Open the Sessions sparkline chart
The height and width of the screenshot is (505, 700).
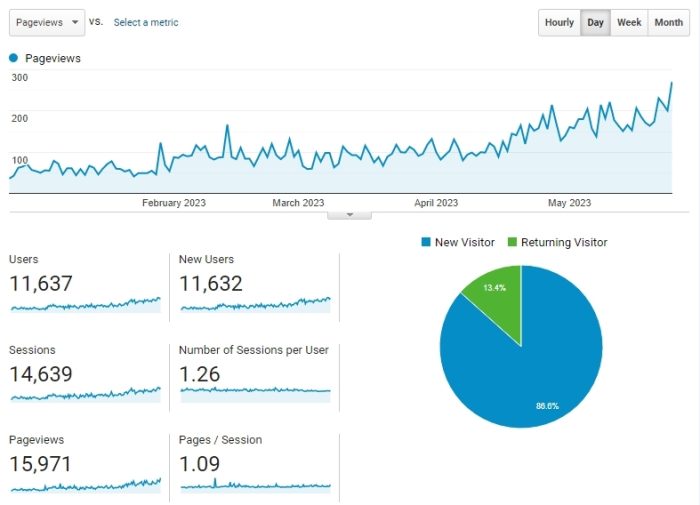click(85, 394)
